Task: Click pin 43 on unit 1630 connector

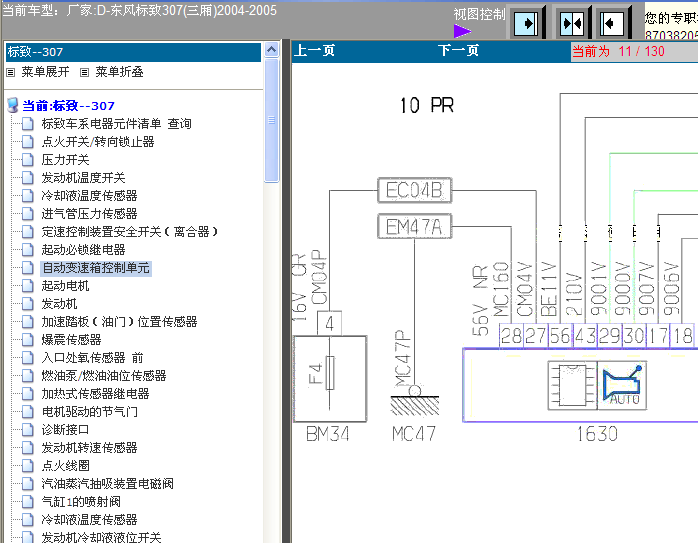Action: coord(585,336)
